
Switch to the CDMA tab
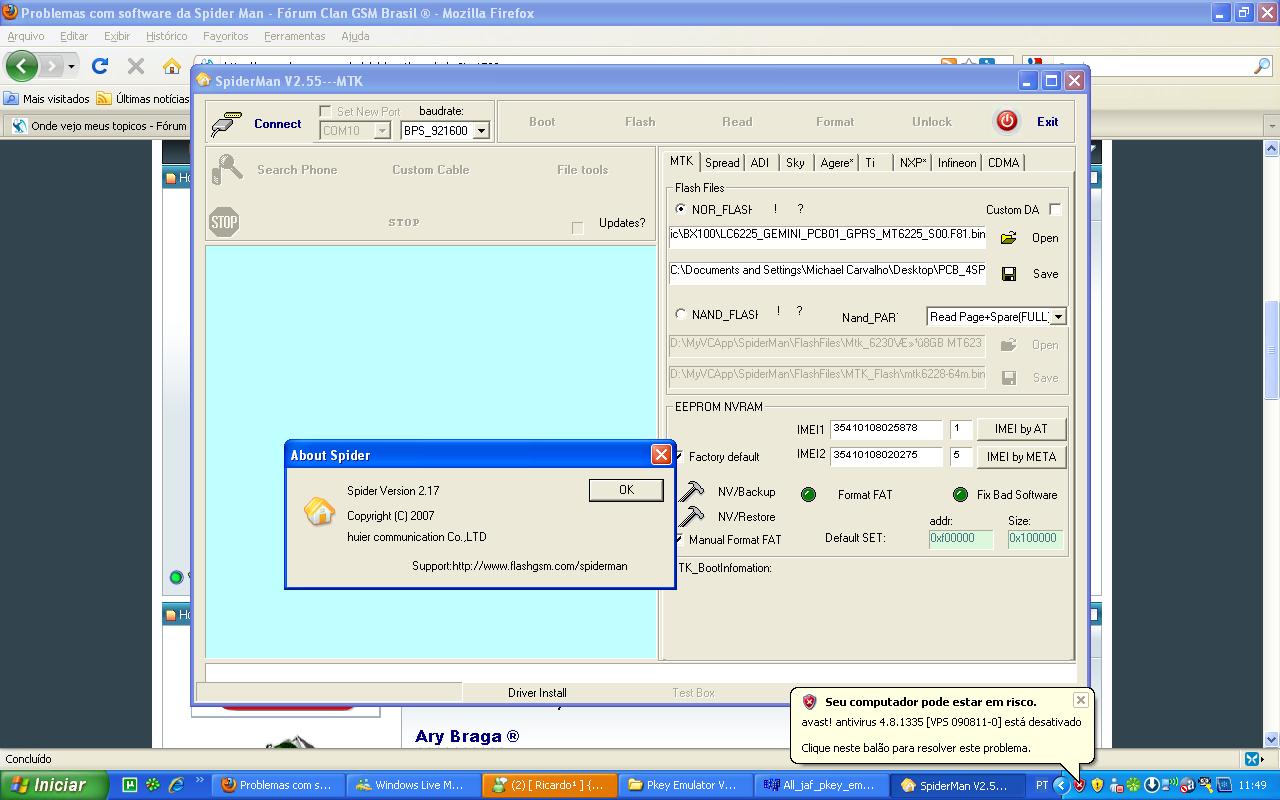click(1003, 162)
